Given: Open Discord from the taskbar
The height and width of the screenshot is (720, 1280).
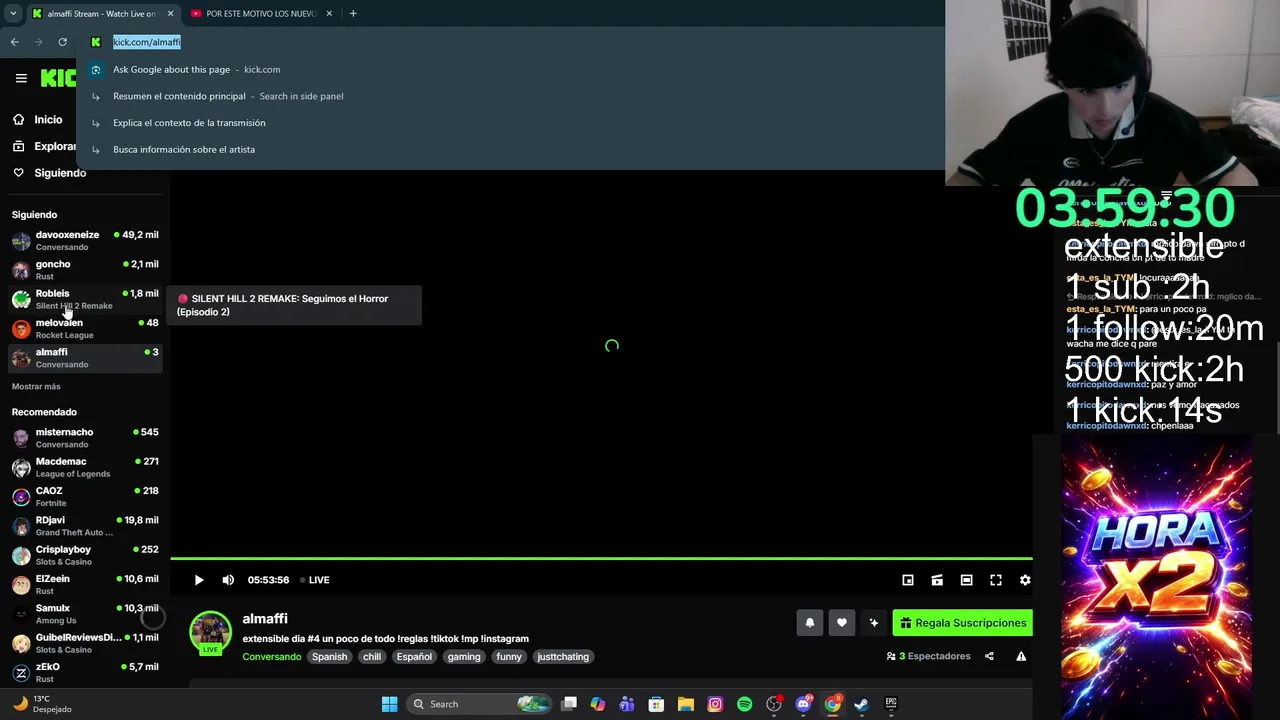Looking at the screenshot, I should tap(803, 704).
